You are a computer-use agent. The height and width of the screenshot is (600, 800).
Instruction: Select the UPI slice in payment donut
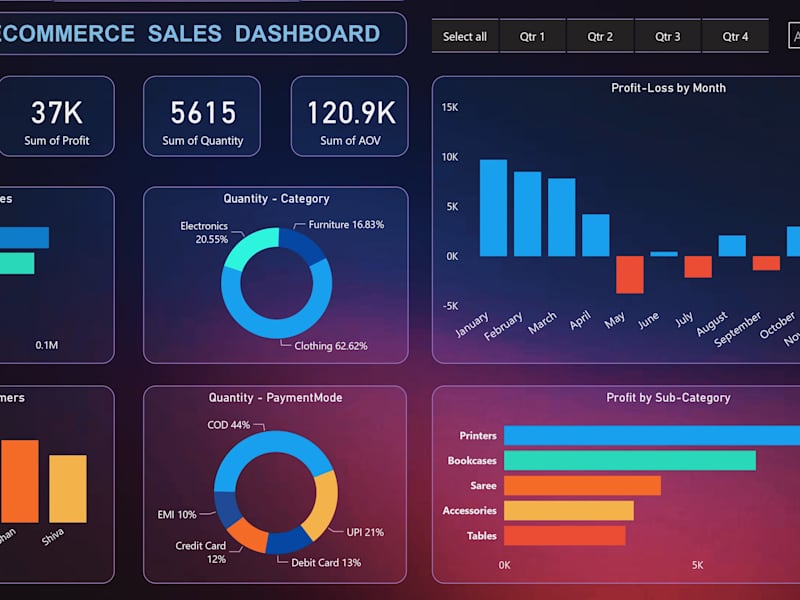(324, 503)
